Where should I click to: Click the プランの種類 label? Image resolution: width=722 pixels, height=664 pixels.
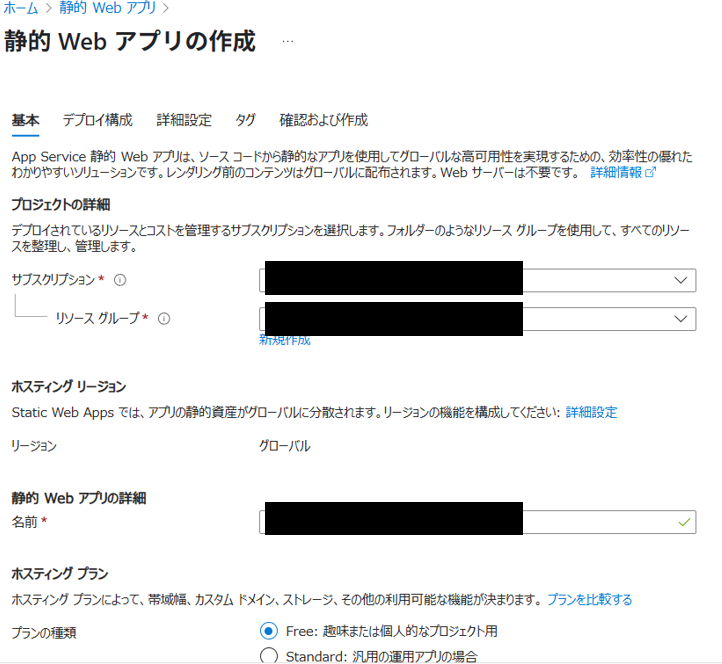tap(44, 633)
